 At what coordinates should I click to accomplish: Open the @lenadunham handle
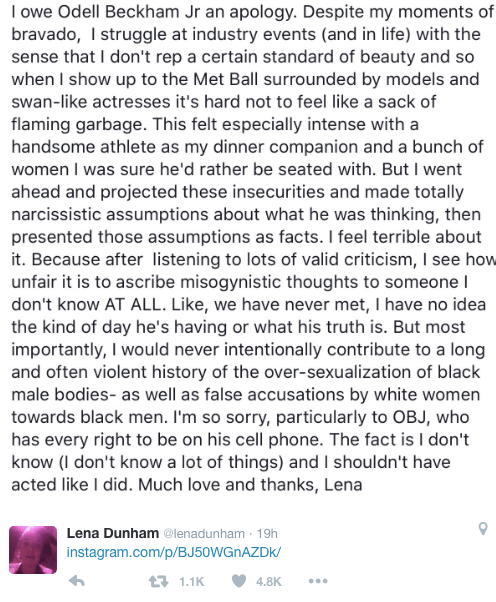coord(204,534)
